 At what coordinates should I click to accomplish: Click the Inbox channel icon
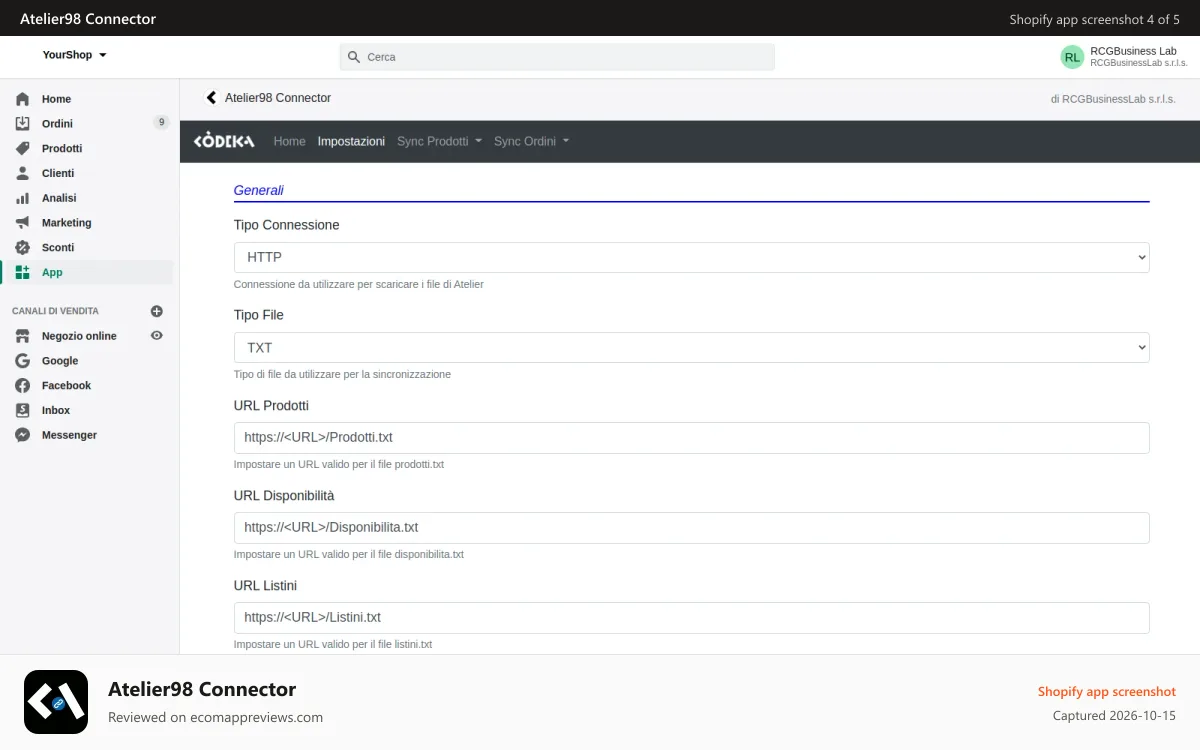[22, 410]
